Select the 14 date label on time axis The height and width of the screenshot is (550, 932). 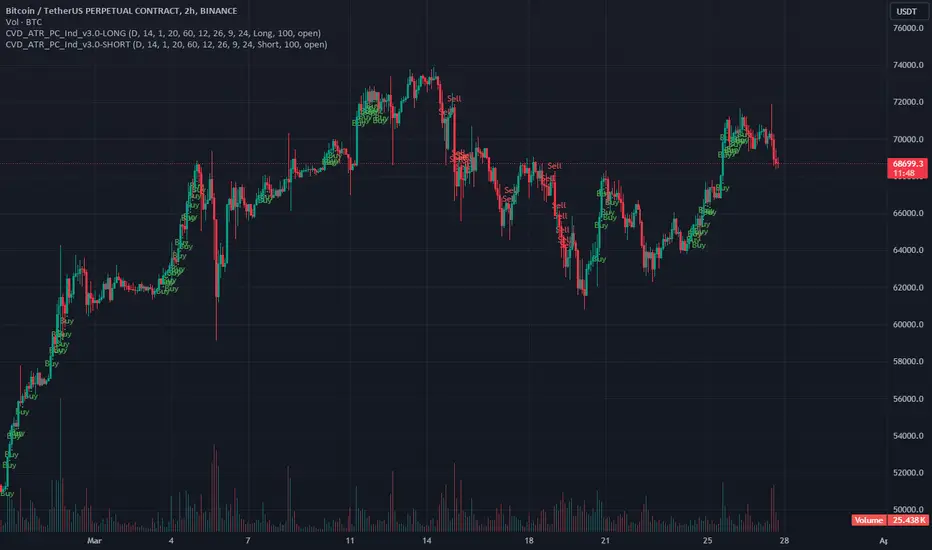(427, 540)
